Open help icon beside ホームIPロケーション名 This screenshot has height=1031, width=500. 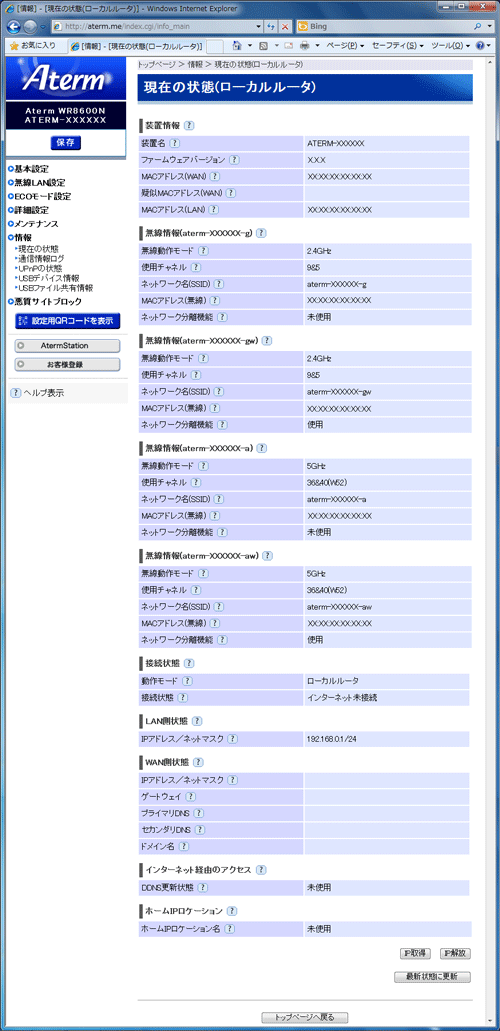click(229, 929)
